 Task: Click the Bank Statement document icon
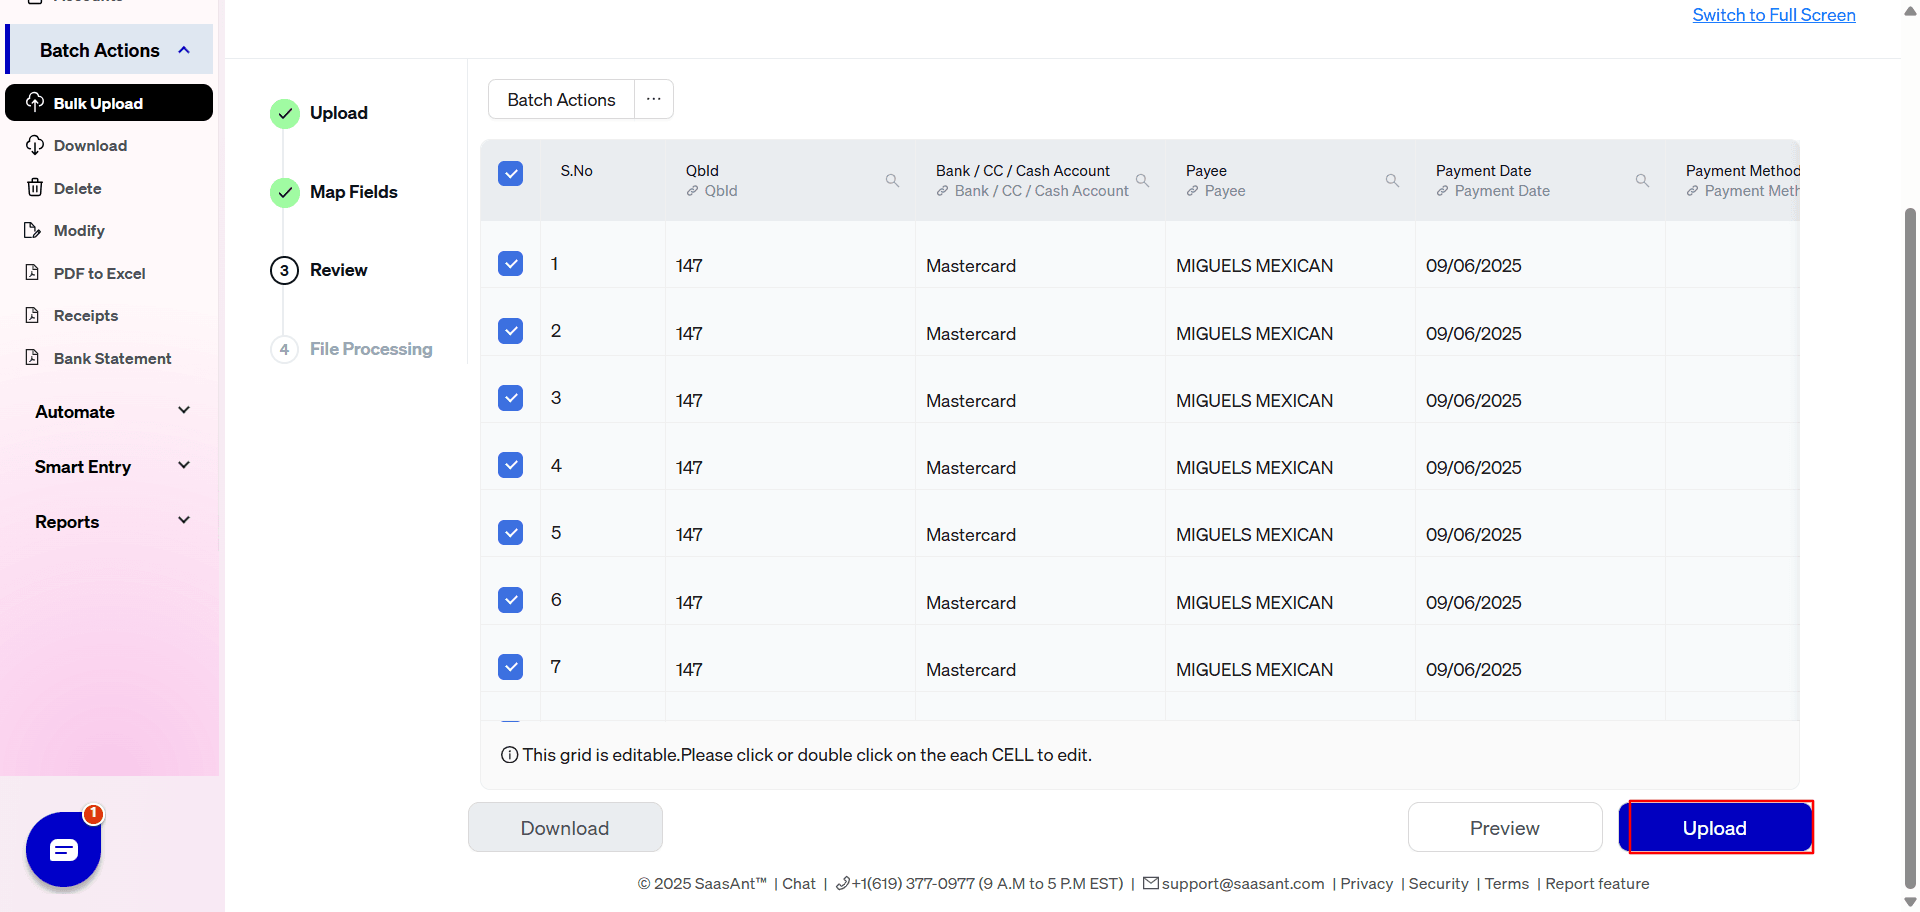point(33,357)
